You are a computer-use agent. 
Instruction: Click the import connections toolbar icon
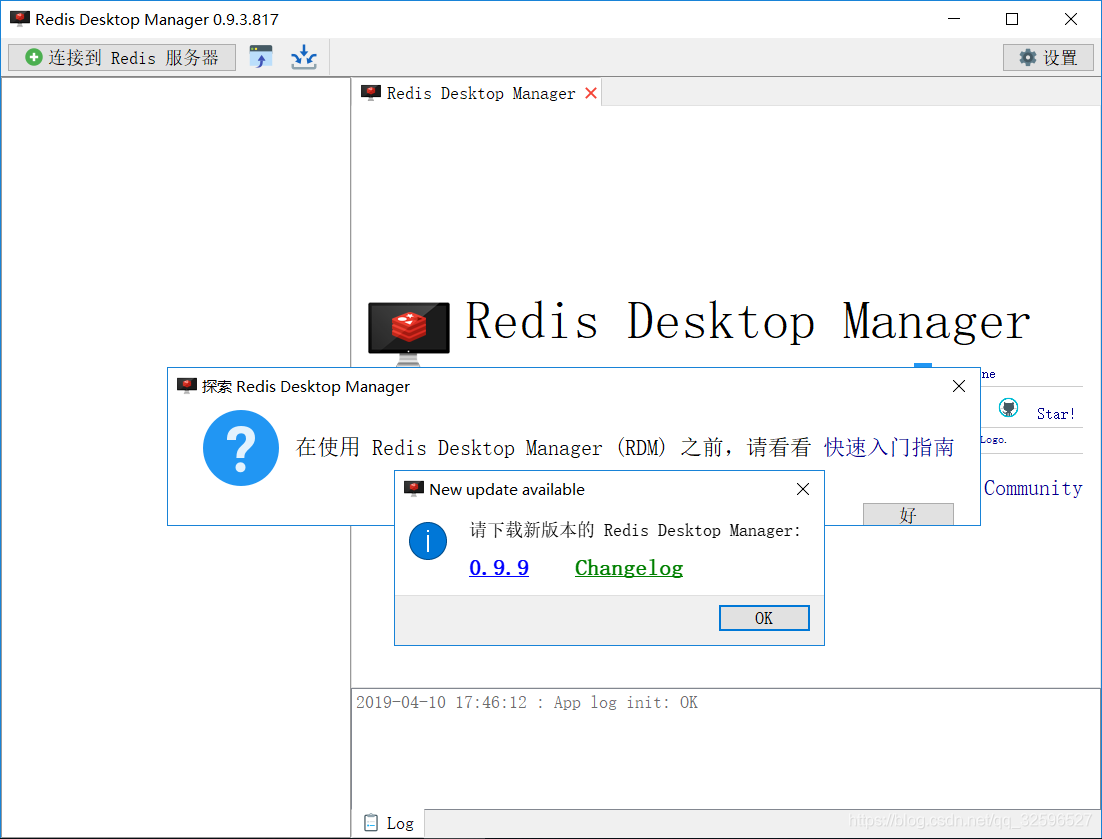tap(261, 56)
